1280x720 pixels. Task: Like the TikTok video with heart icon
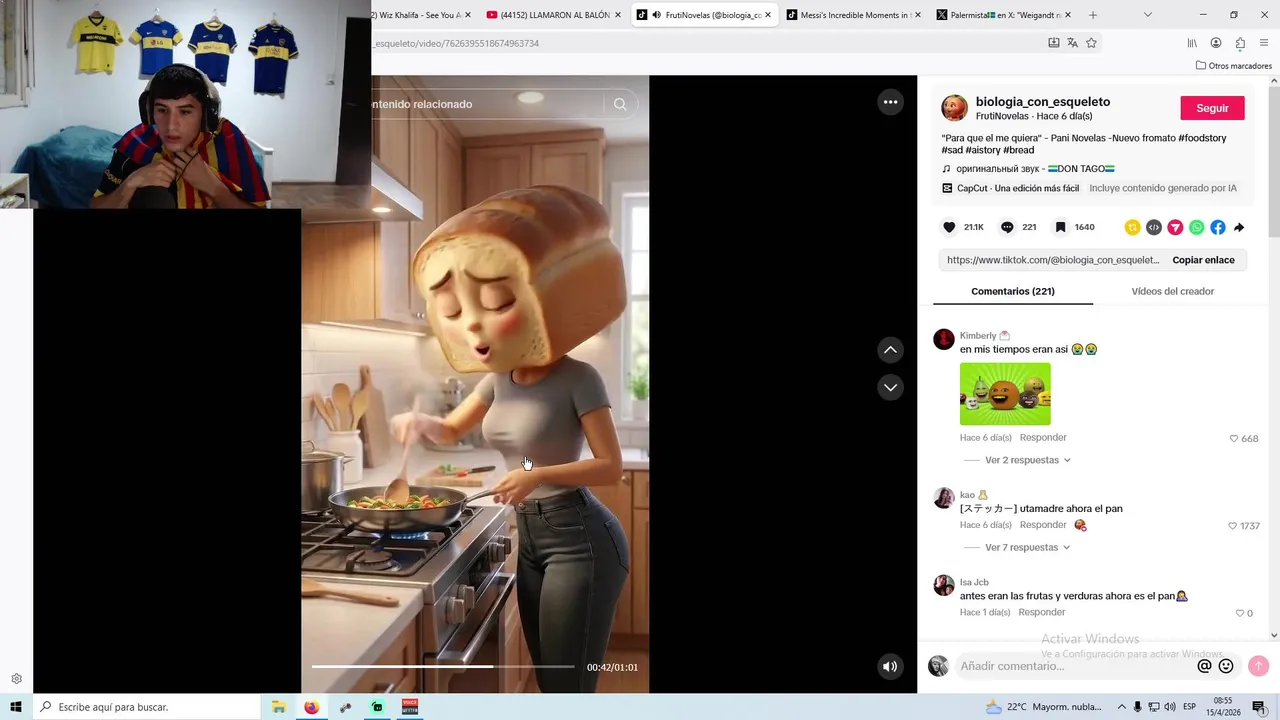[x=949, y=227]
